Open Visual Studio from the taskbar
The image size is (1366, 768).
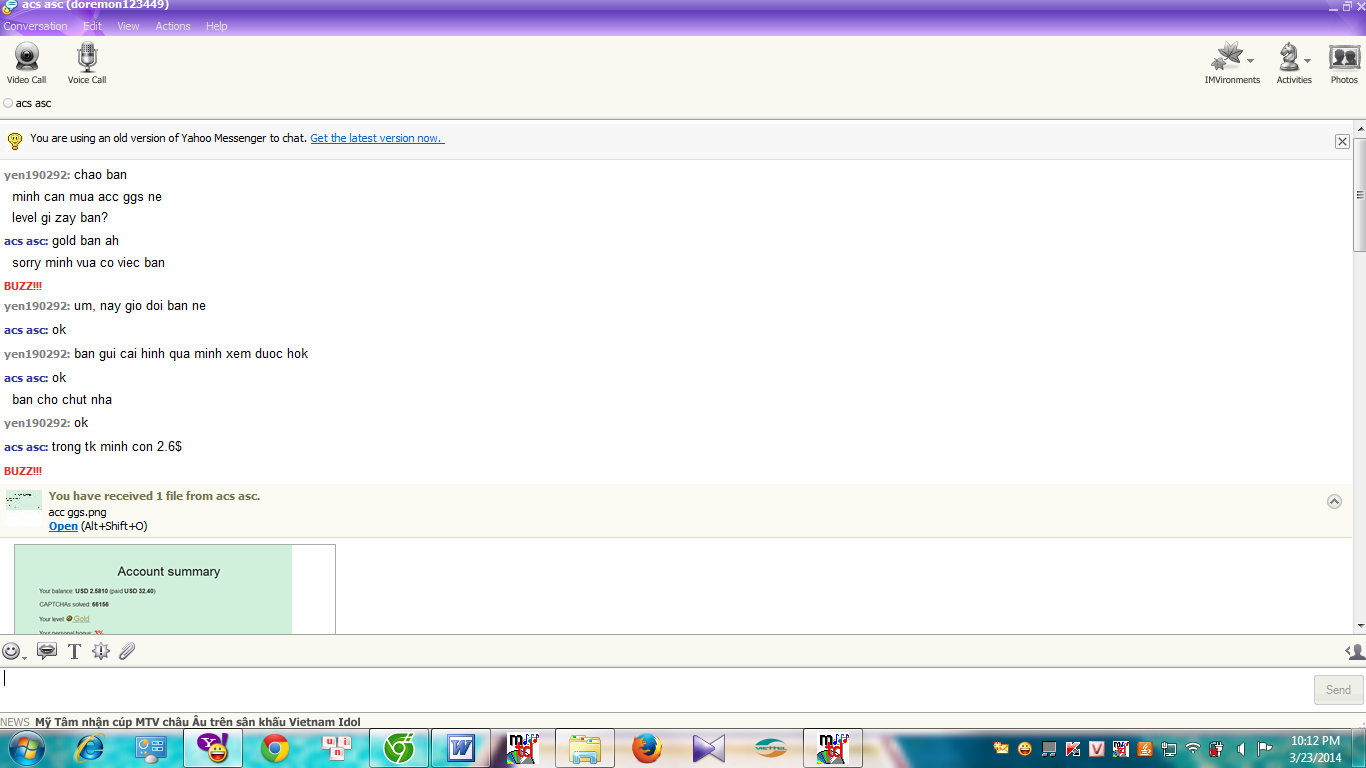709,748
